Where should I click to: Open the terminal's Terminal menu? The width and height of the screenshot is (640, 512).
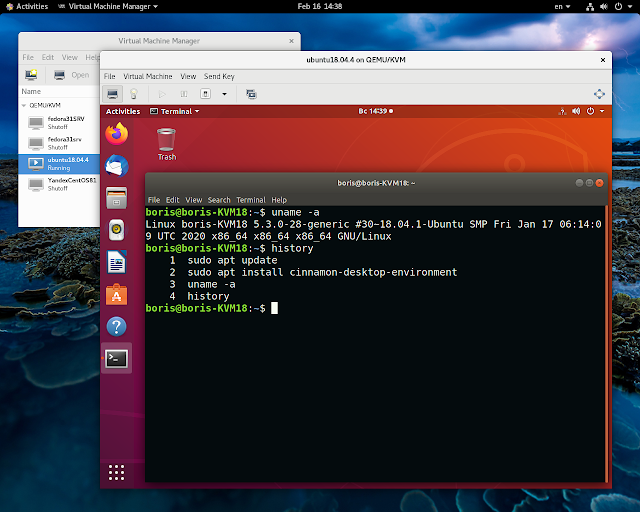pyautogui.click(x=251, y=200)
